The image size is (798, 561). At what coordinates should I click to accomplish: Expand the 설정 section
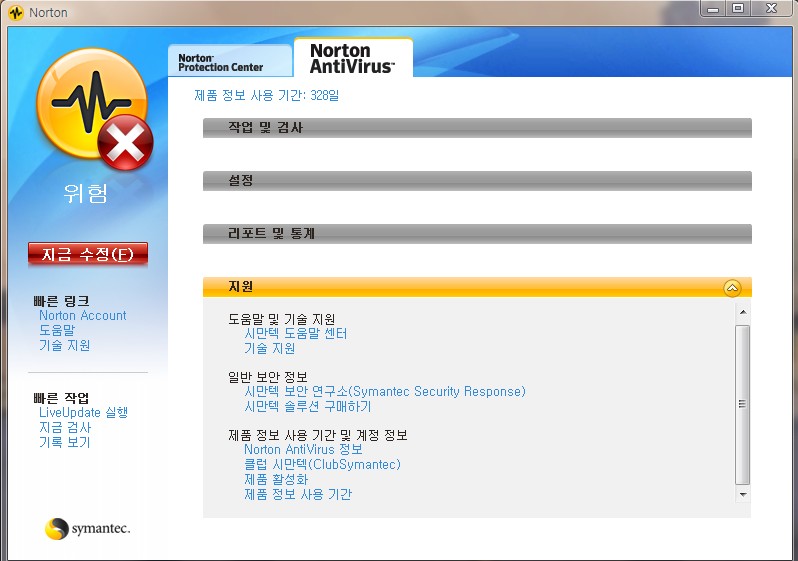pos(477,180)
